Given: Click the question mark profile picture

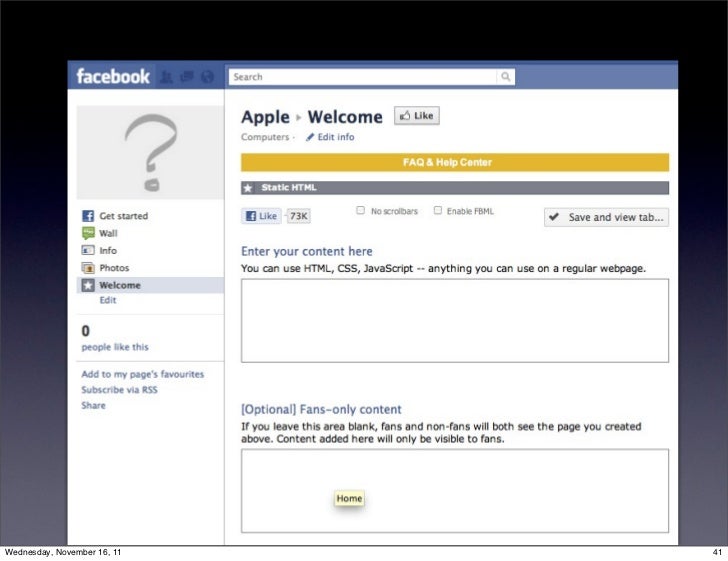Looking at the screenshot, I should coord(150,152).
